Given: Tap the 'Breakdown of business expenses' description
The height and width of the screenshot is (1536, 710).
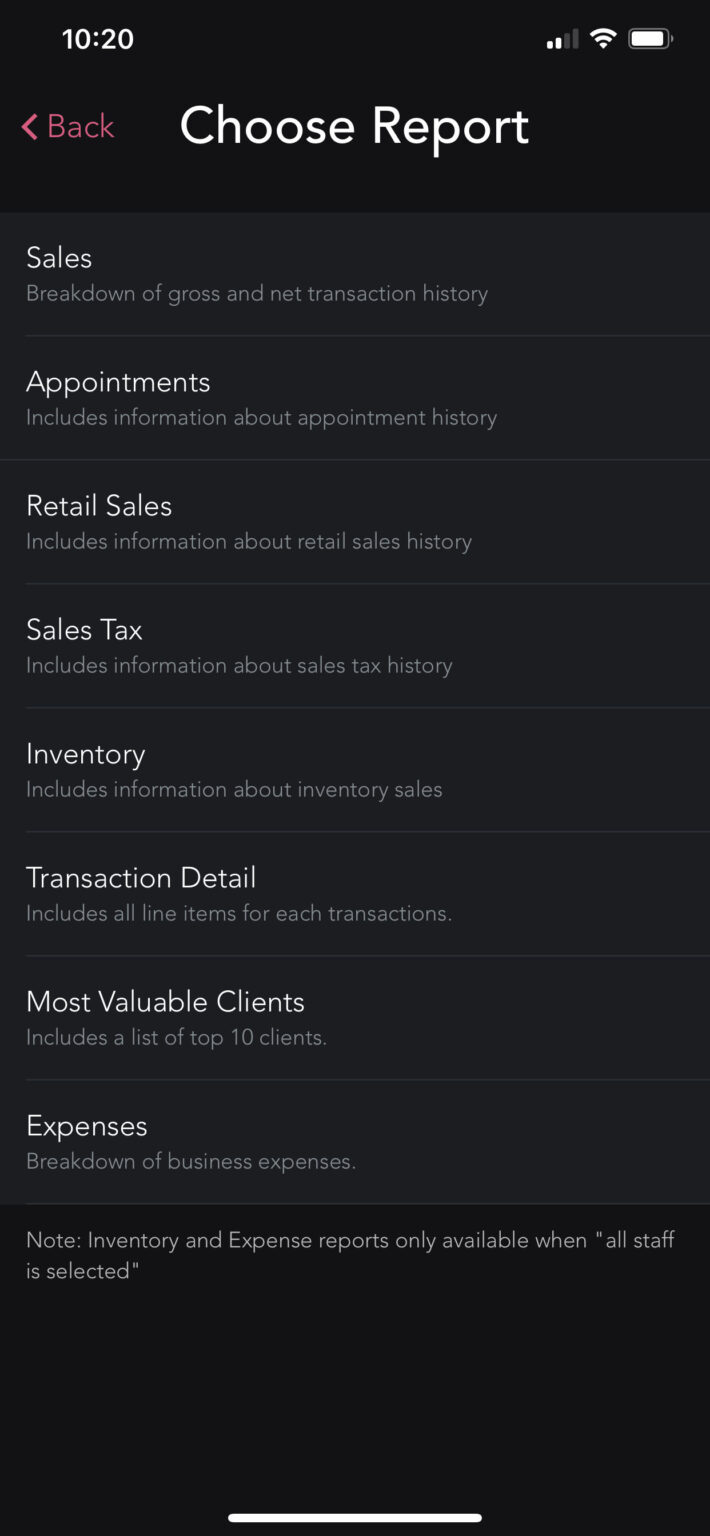Looking at the screenshot, I should pos(191,1162).
